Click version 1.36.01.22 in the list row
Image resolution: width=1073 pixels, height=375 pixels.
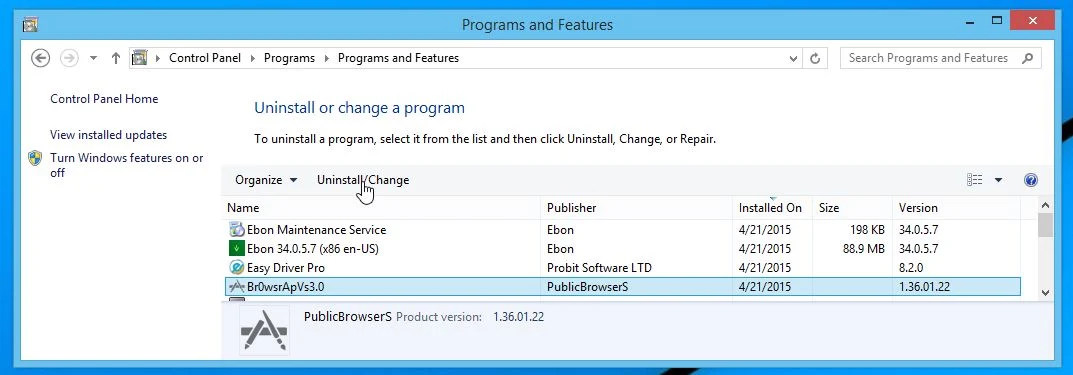click(924, 287)
